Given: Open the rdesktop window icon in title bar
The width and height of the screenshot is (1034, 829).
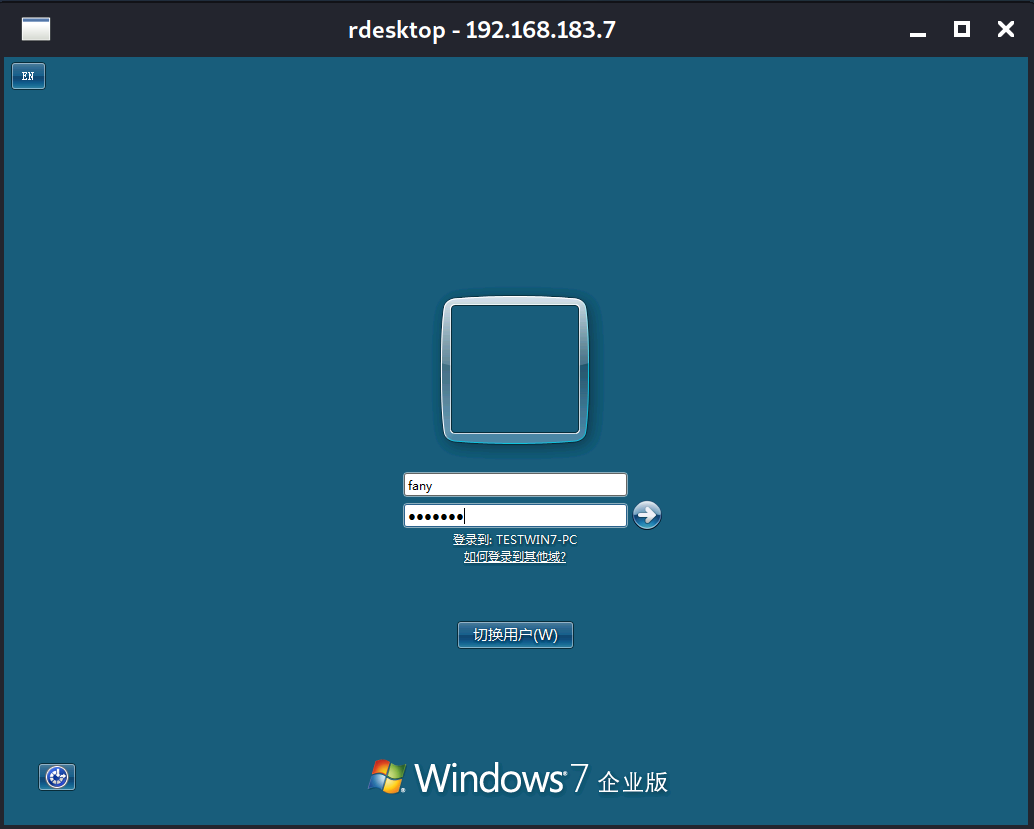Looking at the screenshot, I should pos(35,29).
